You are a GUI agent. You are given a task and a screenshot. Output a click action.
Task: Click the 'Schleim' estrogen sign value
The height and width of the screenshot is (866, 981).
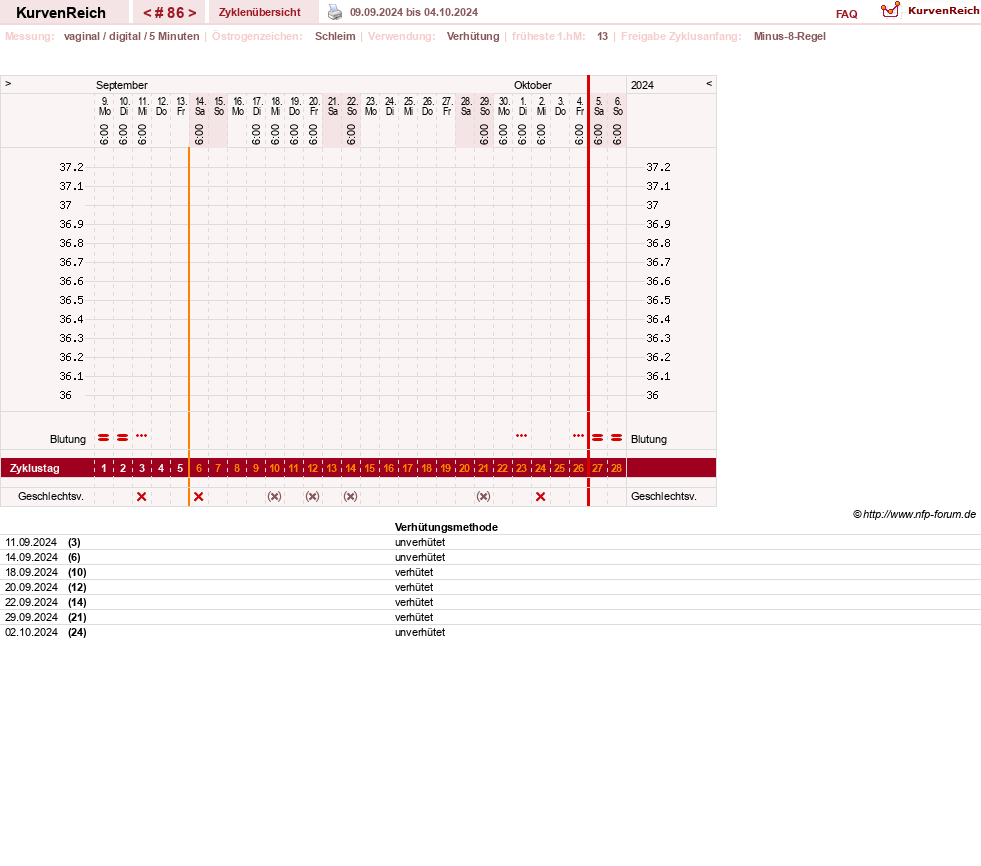(x=335, y=36)
